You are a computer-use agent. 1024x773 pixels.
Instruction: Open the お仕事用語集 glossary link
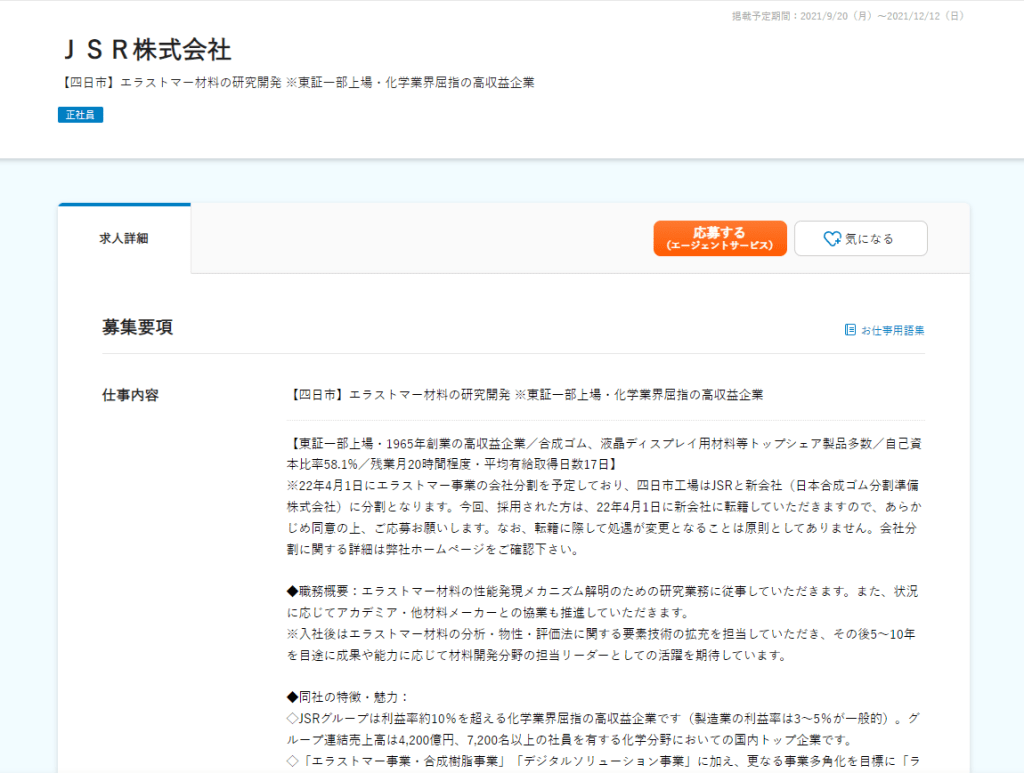[x=892, y=330]
